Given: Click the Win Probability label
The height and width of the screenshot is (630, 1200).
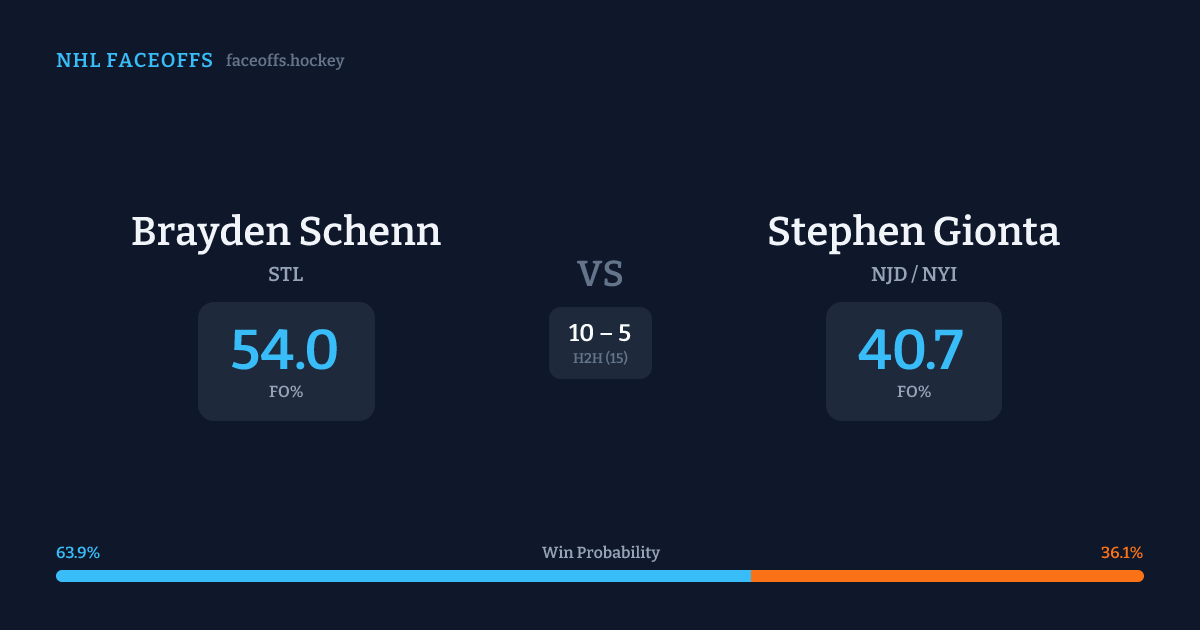Looking at the screenshot, I should coord(601,553).
